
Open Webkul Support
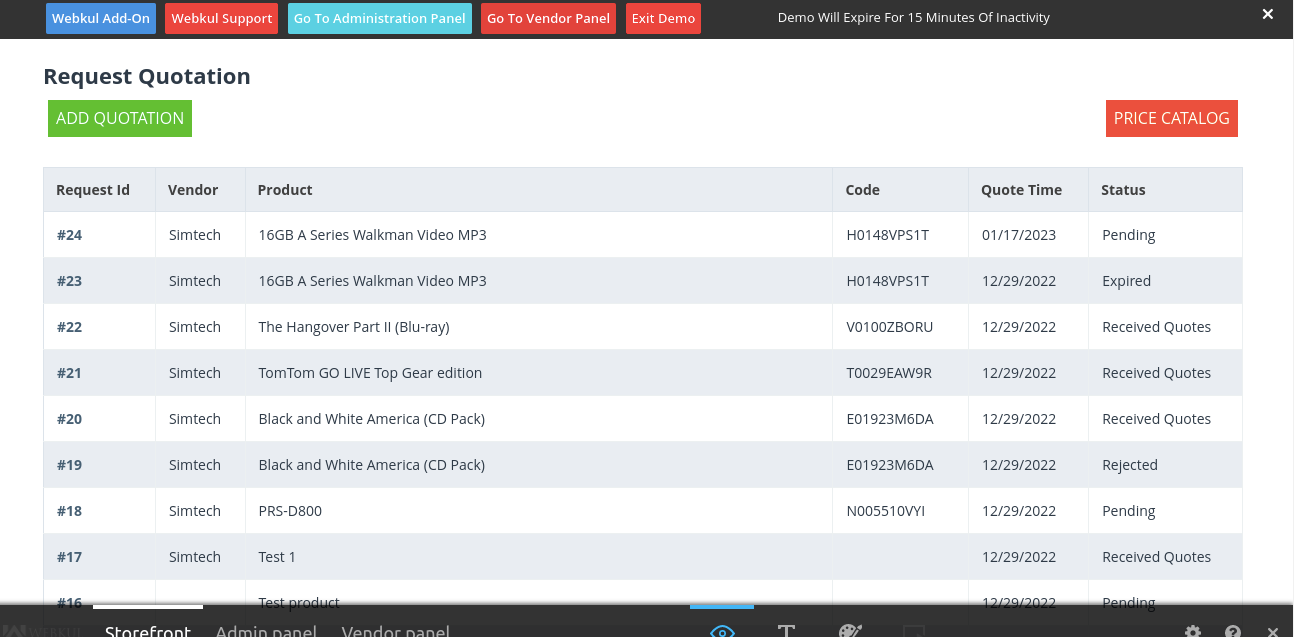click(221, 18)
